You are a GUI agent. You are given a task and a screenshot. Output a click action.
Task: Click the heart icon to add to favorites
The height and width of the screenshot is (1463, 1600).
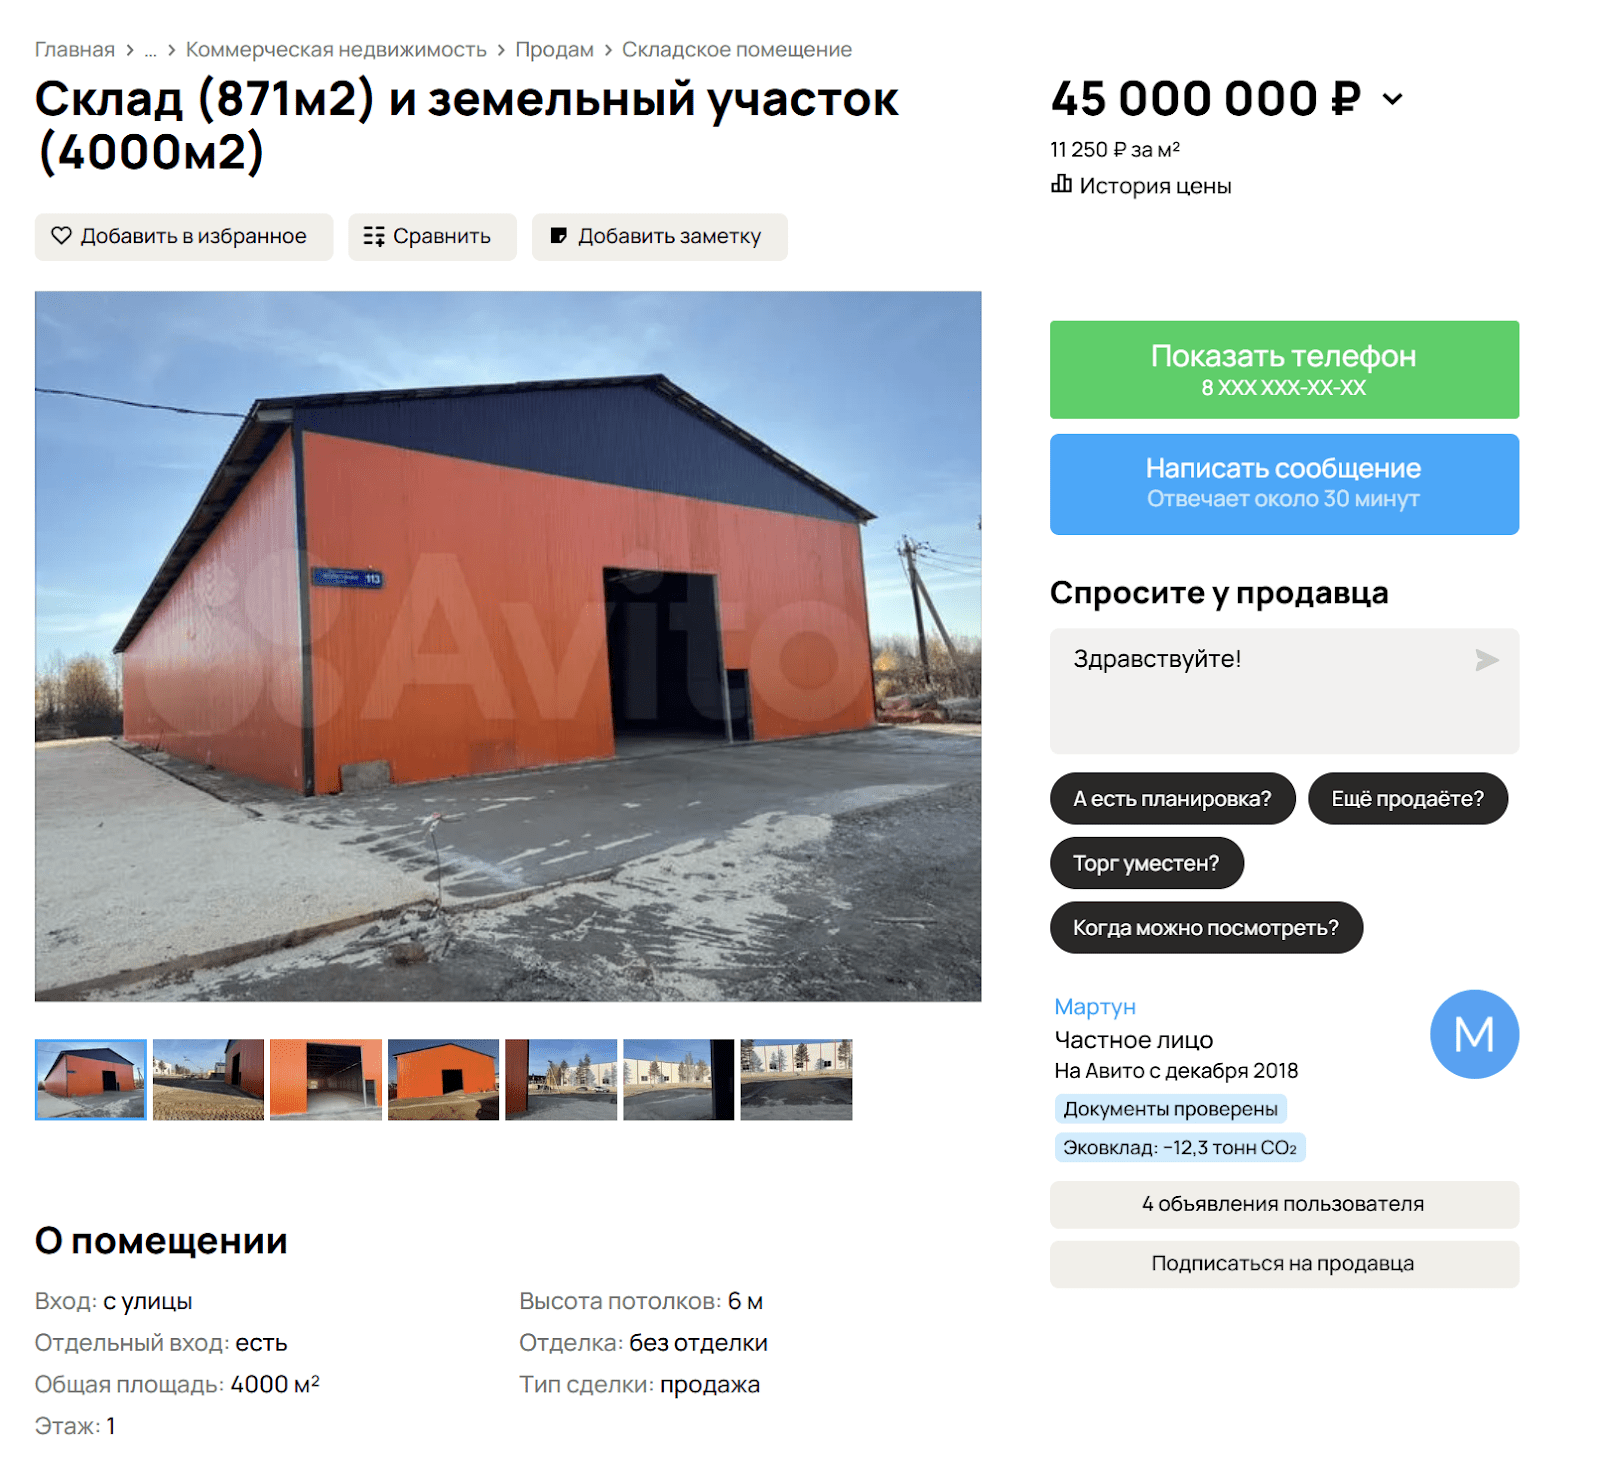[62, 236]
